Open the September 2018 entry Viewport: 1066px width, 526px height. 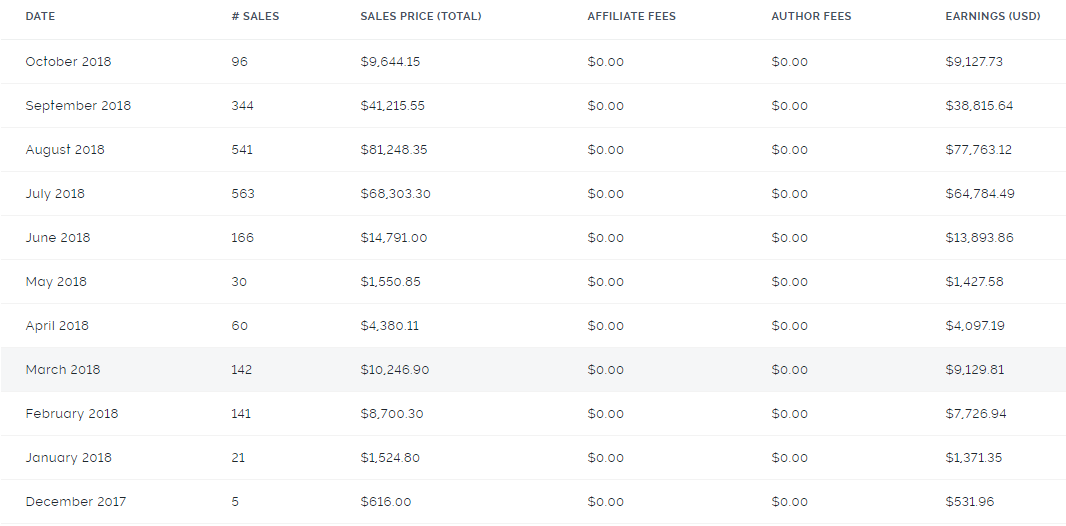(x=78, y=106)
